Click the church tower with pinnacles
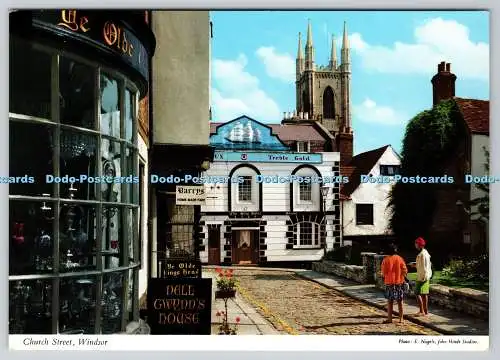This screenshot has width=500, height=360. (324, 77)
